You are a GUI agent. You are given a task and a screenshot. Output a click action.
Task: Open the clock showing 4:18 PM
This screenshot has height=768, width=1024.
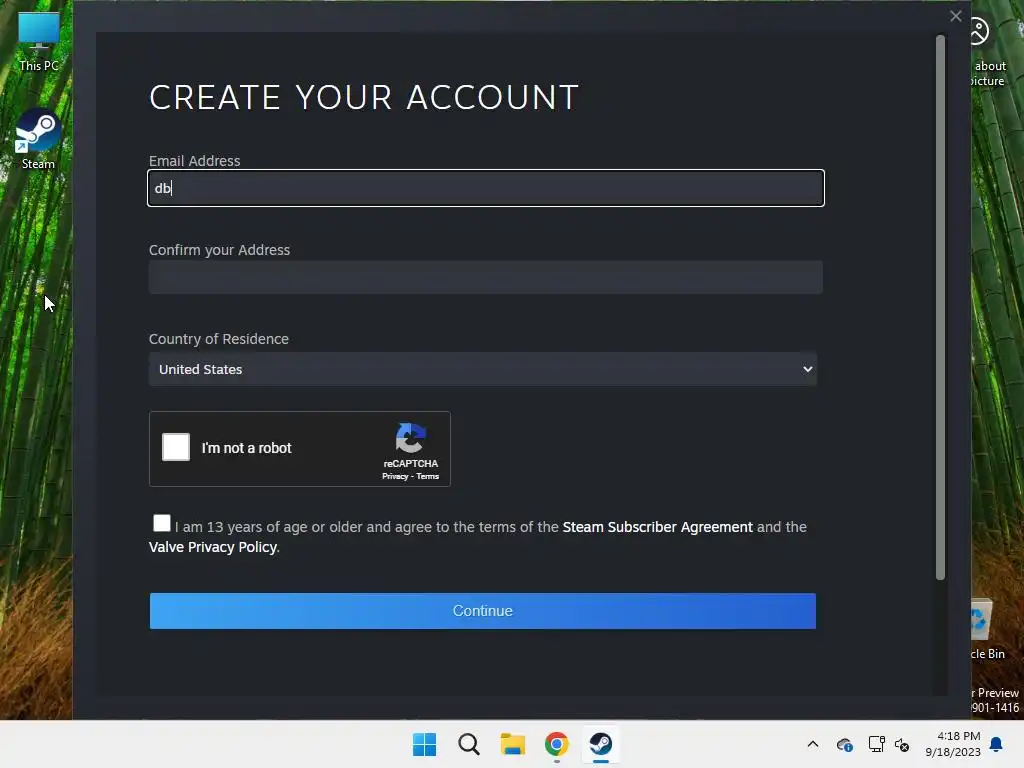tap(953, 744)
